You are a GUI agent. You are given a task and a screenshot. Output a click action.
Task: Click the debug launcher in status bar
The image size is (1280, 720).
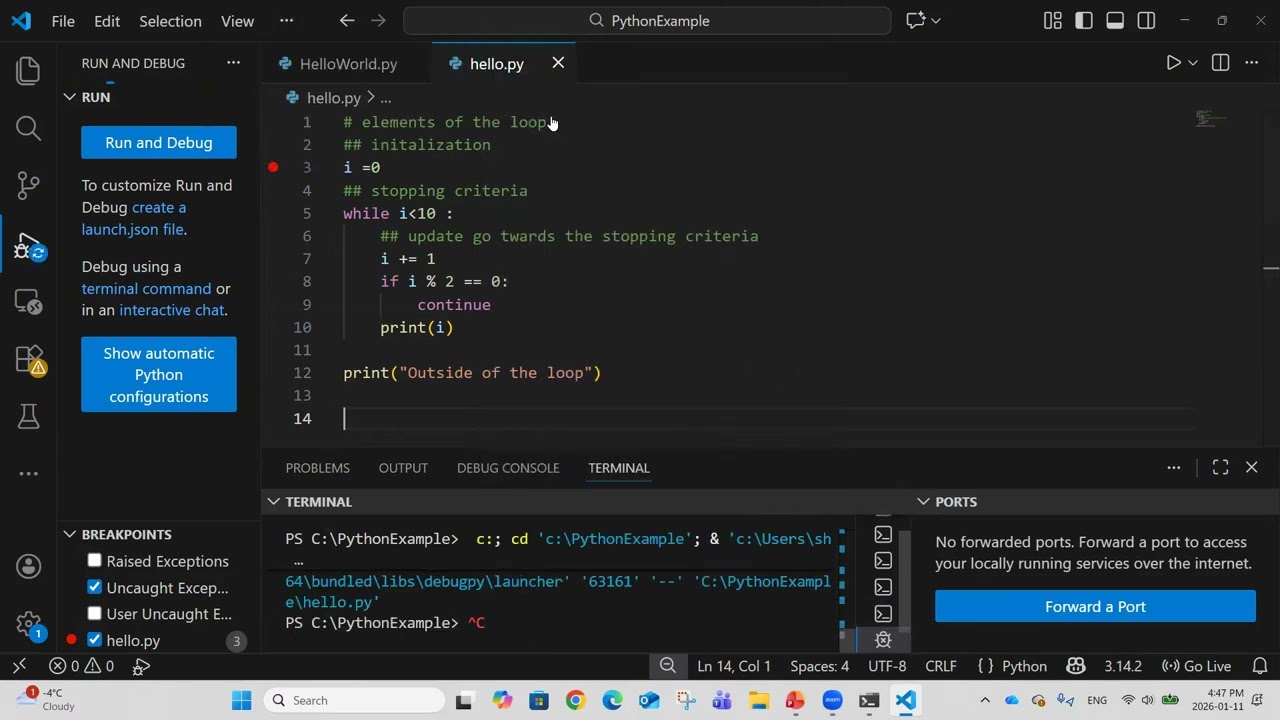point(141,666)
